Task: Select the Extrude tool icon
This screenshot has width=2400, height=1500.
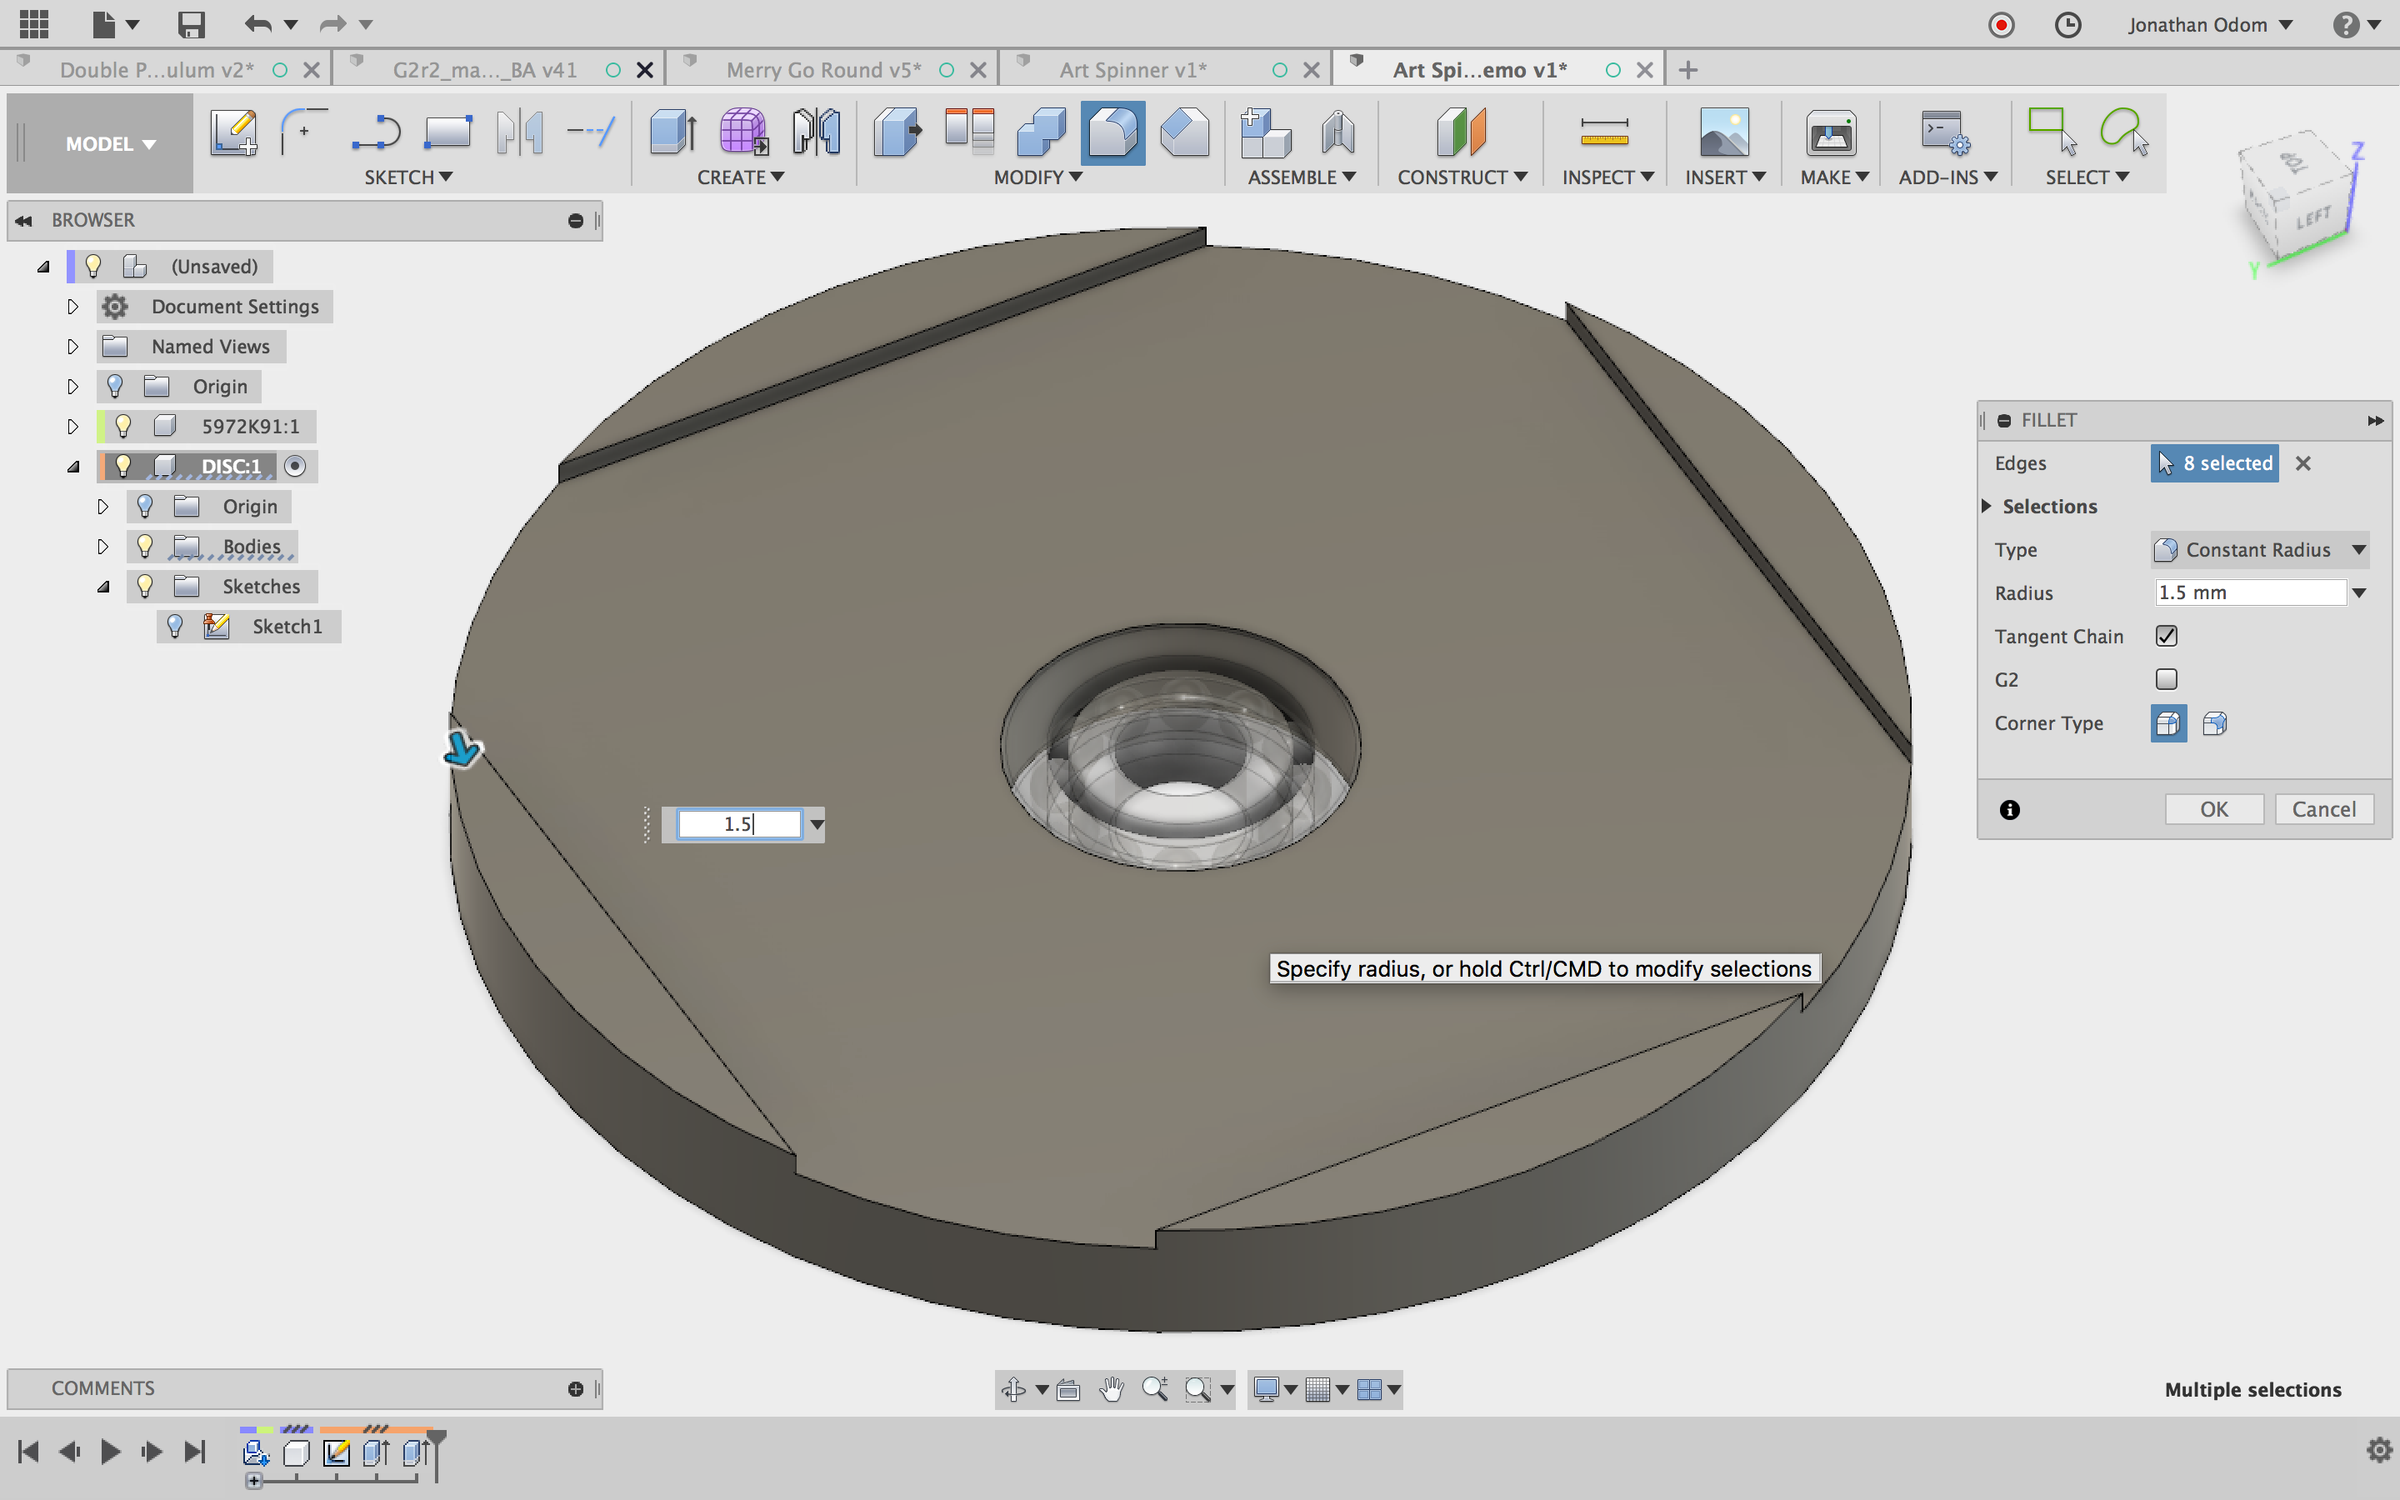Action: click(x=672, y=132)
